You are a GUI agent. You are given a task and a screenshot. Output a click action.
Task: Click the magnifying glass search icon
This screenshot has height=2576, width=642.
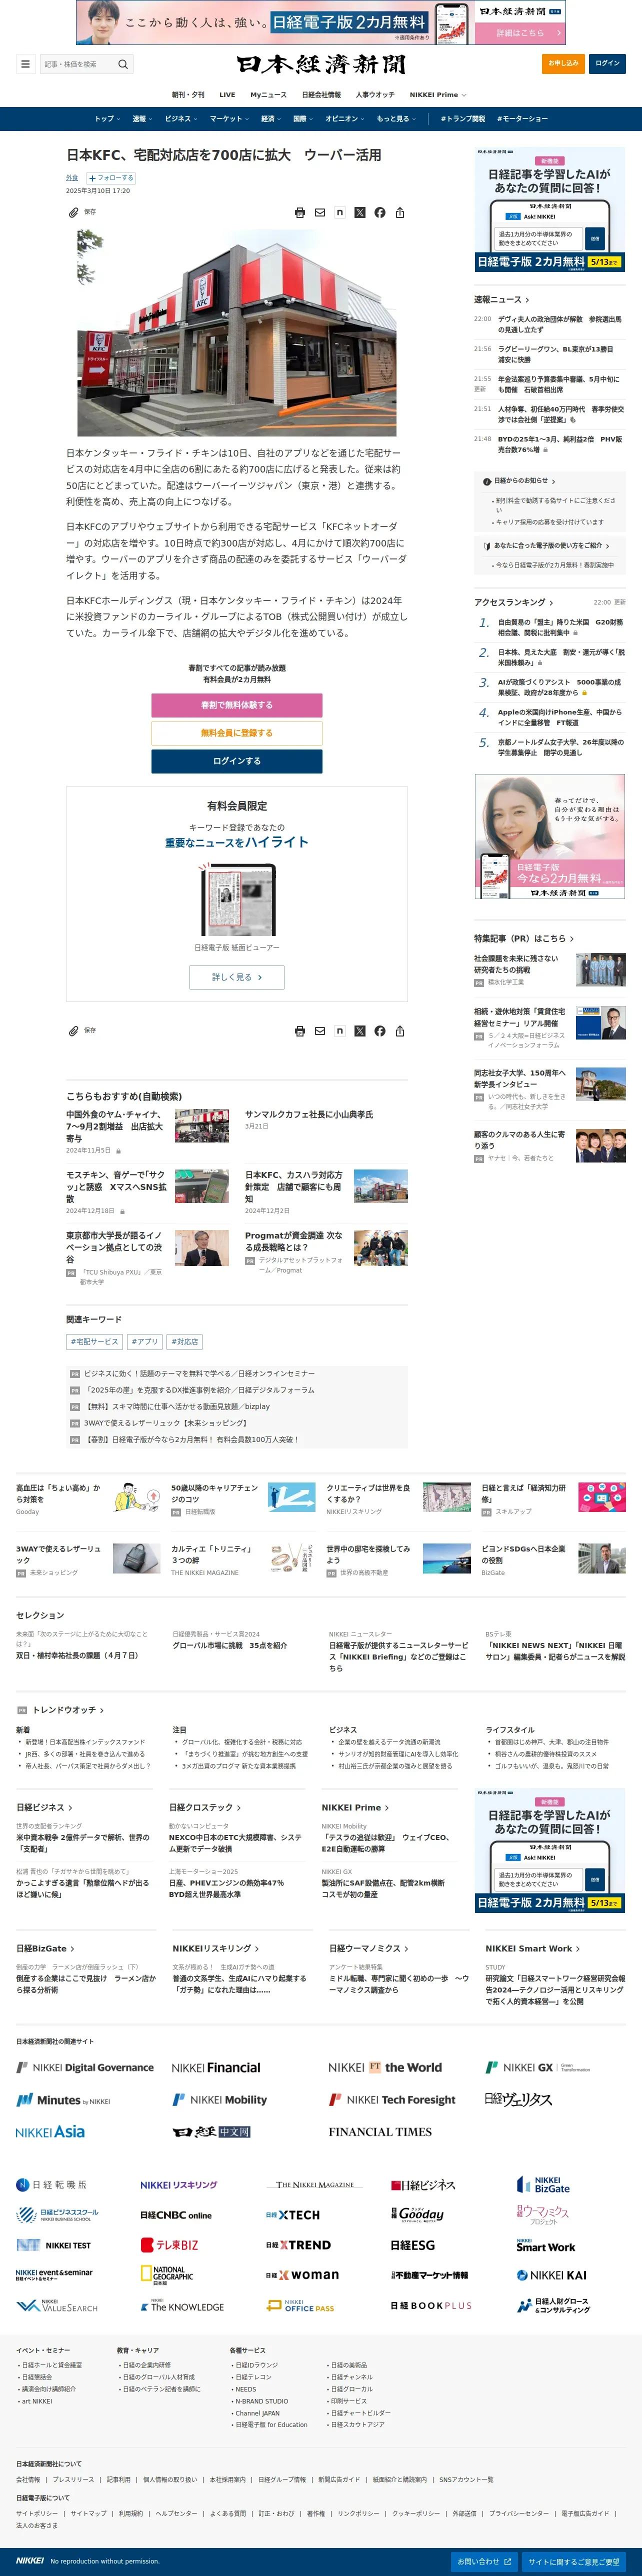pos(123,64)
